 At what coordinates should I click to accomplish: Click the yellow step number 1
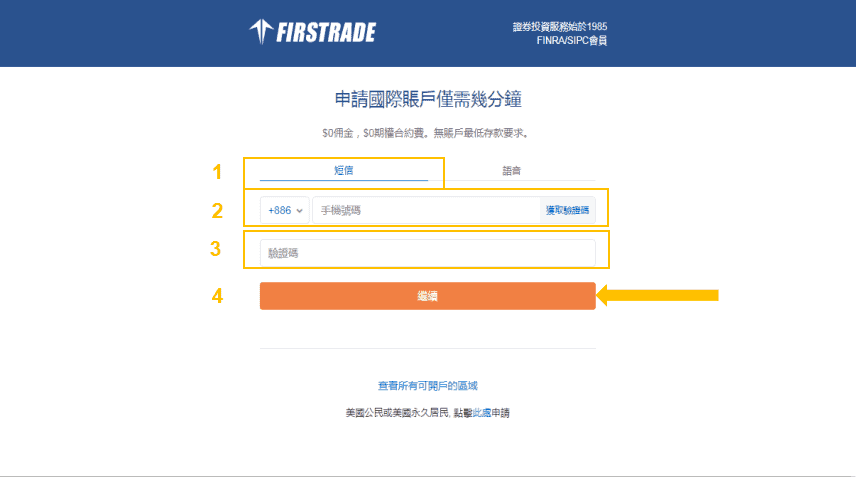217,172
